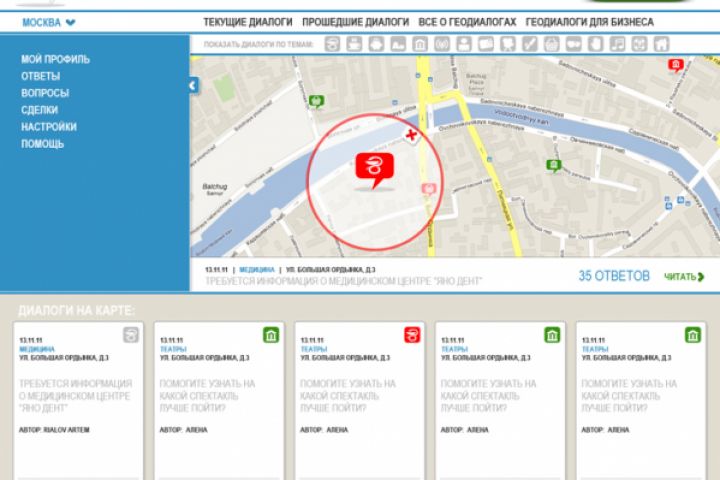Open green map marker right of yellow road
Screen dimensions: 720x480
(554, 166)
